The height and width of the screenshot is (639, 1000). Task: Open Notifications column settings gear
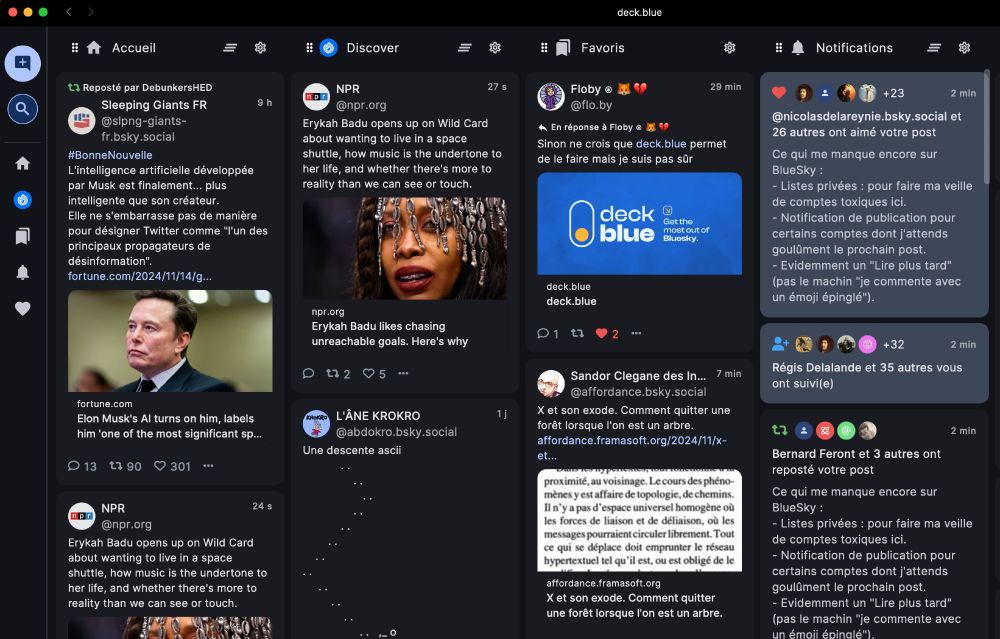click(x=964, y=48)
